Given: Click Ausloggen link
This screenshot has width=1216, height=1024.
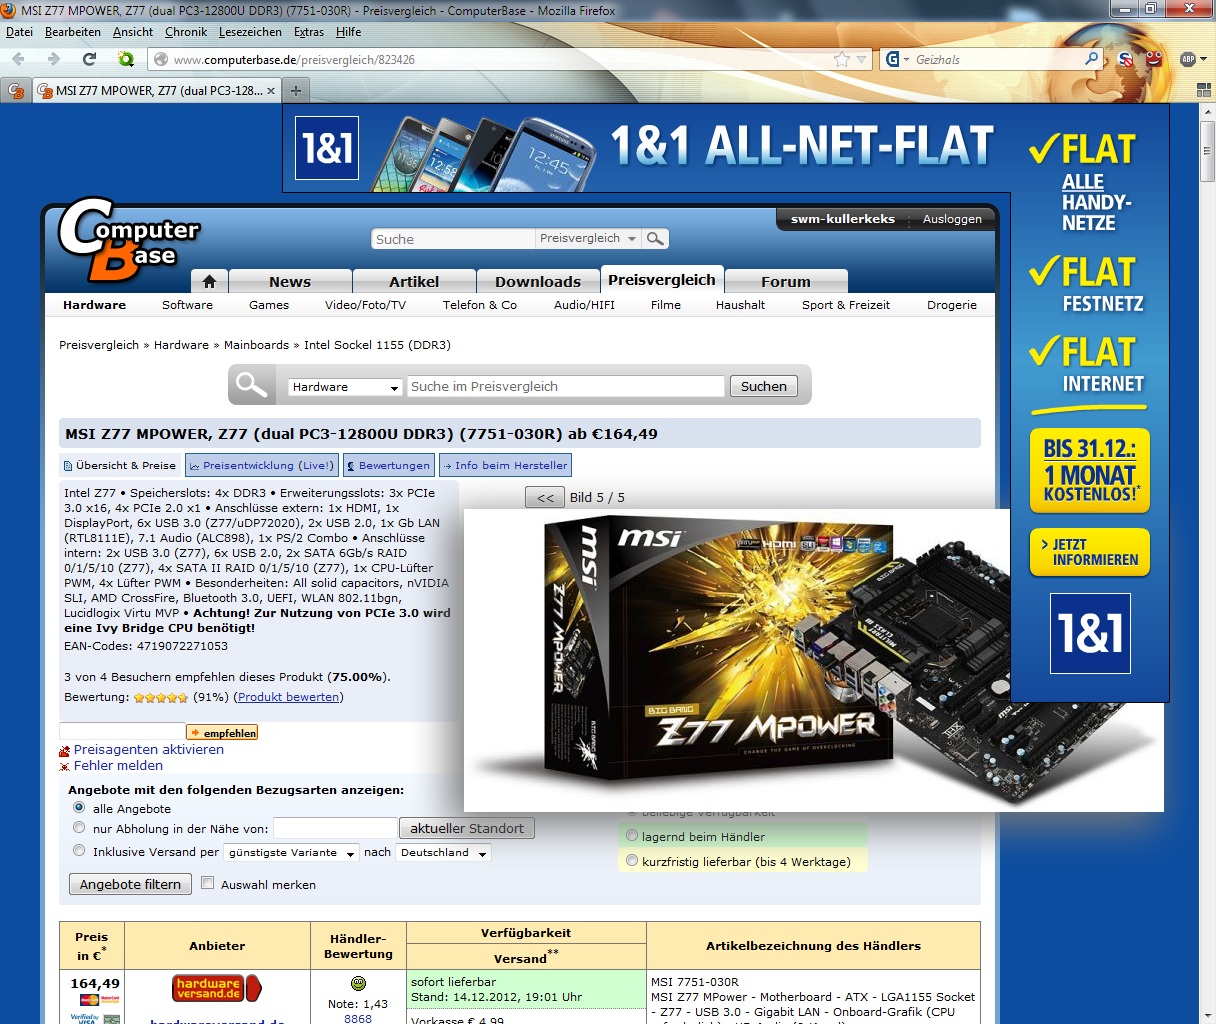Looking at the screenshot, I should point(952,219).
